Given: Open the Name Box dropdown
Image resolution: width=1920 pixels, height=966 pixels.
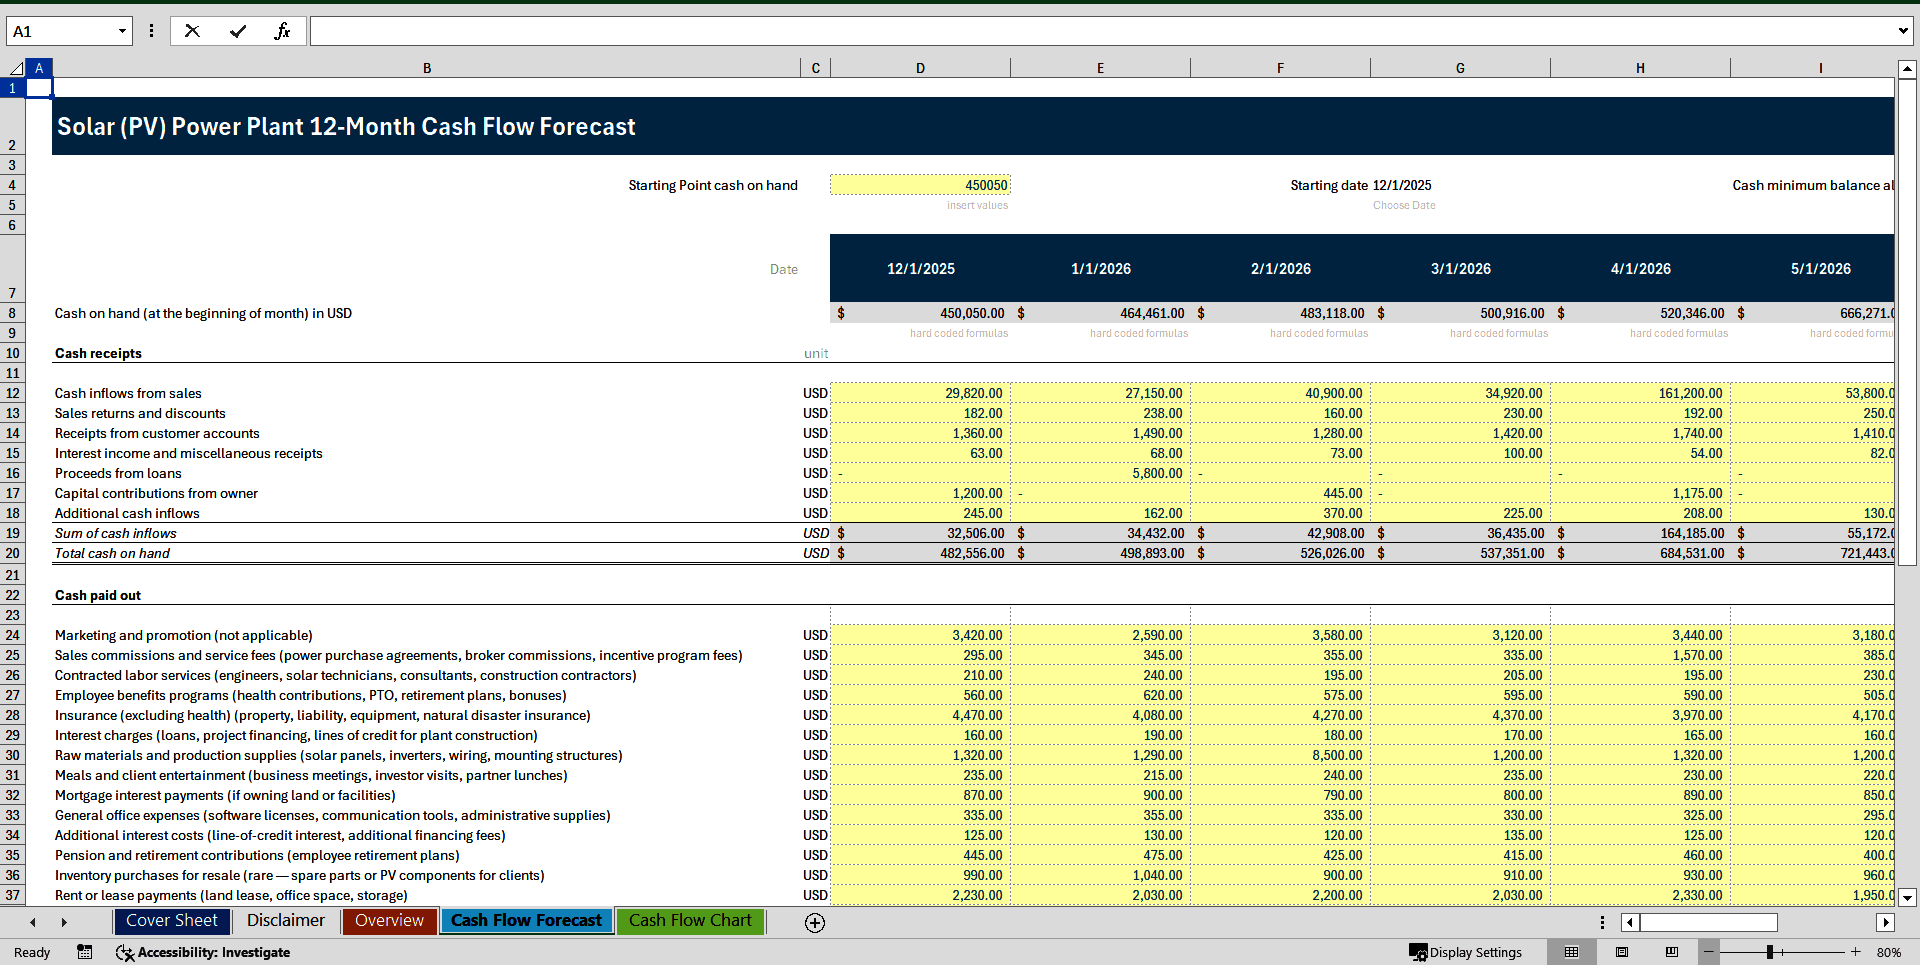Looking at the screenshot, I should point(122,30).
